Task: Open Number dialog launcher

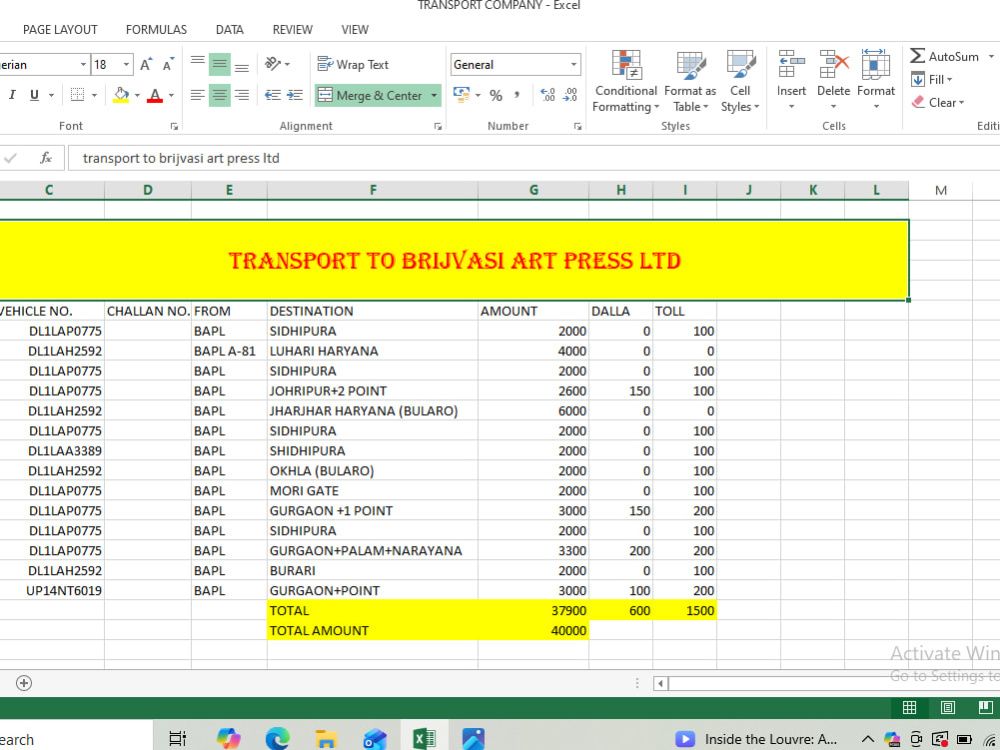Action: pos(577,126)
